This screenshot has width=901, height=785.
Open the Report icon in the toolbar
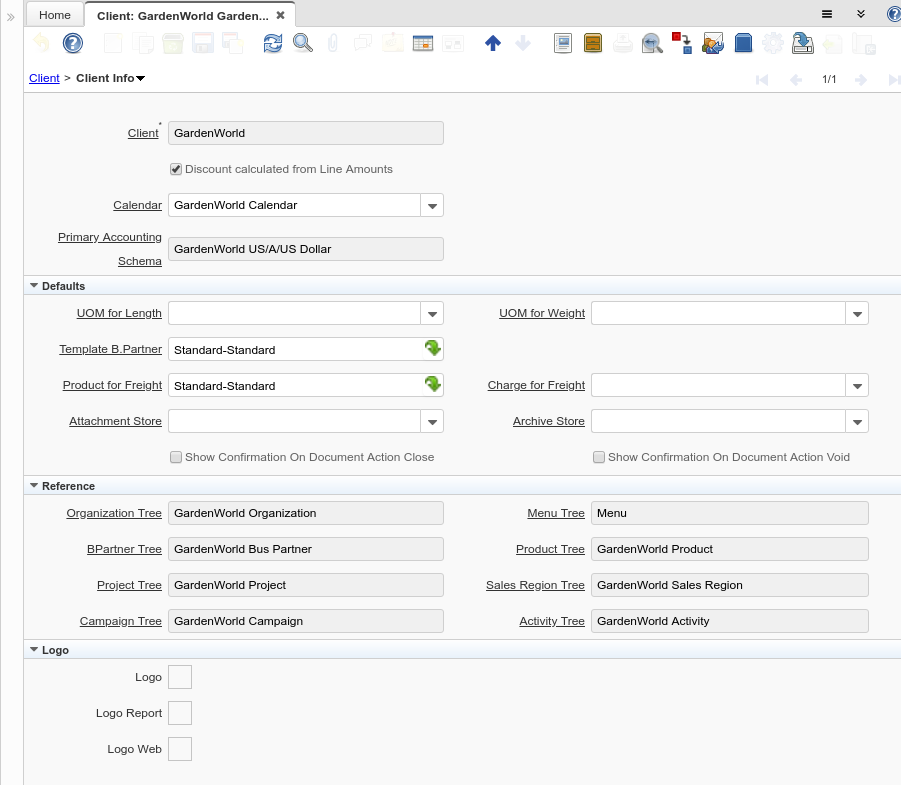point(563,43)
